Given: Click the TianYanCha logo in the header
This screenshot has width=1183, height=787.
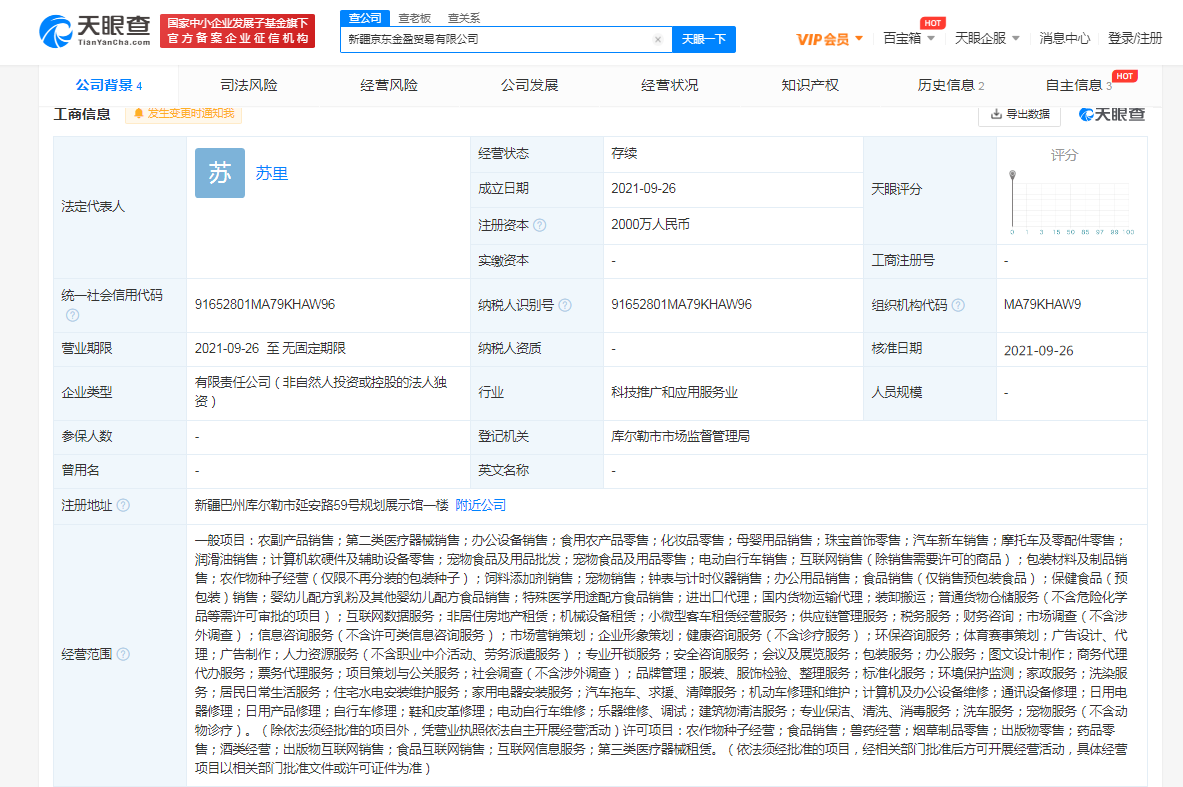Looking at the screenshot, I should tap(95, 30).
